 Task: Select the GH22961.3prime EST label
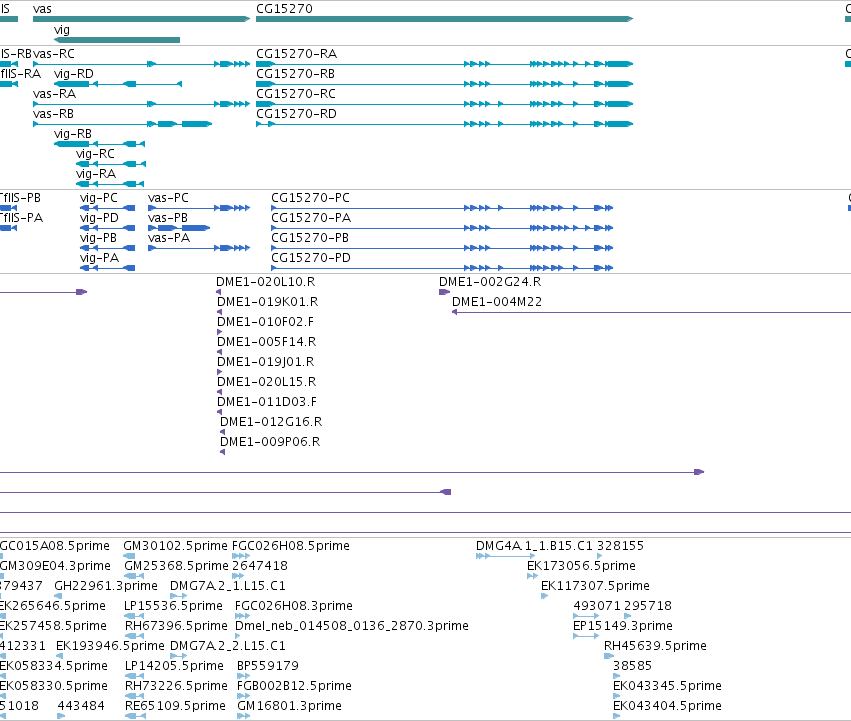(x=106, y=586)
